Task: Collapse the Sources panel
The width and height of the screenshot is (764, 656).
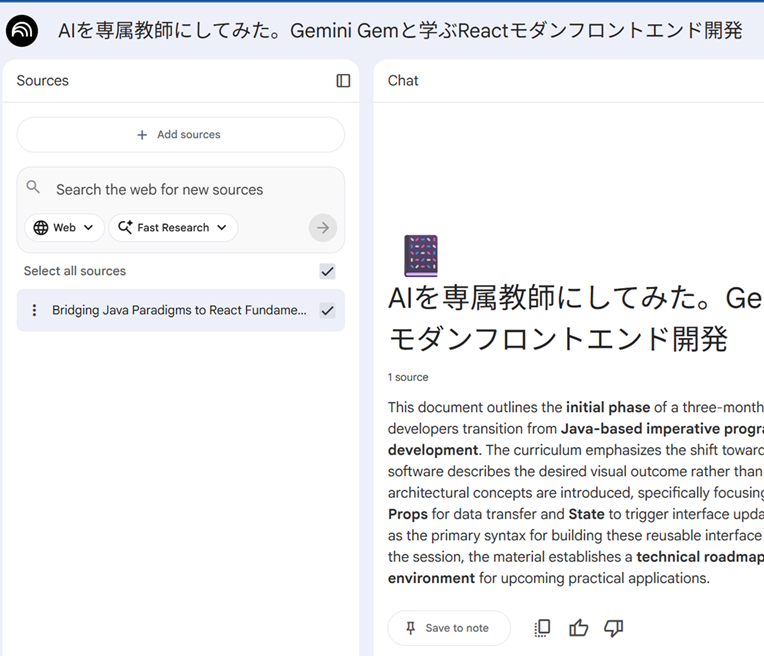Action: point(343,81)
